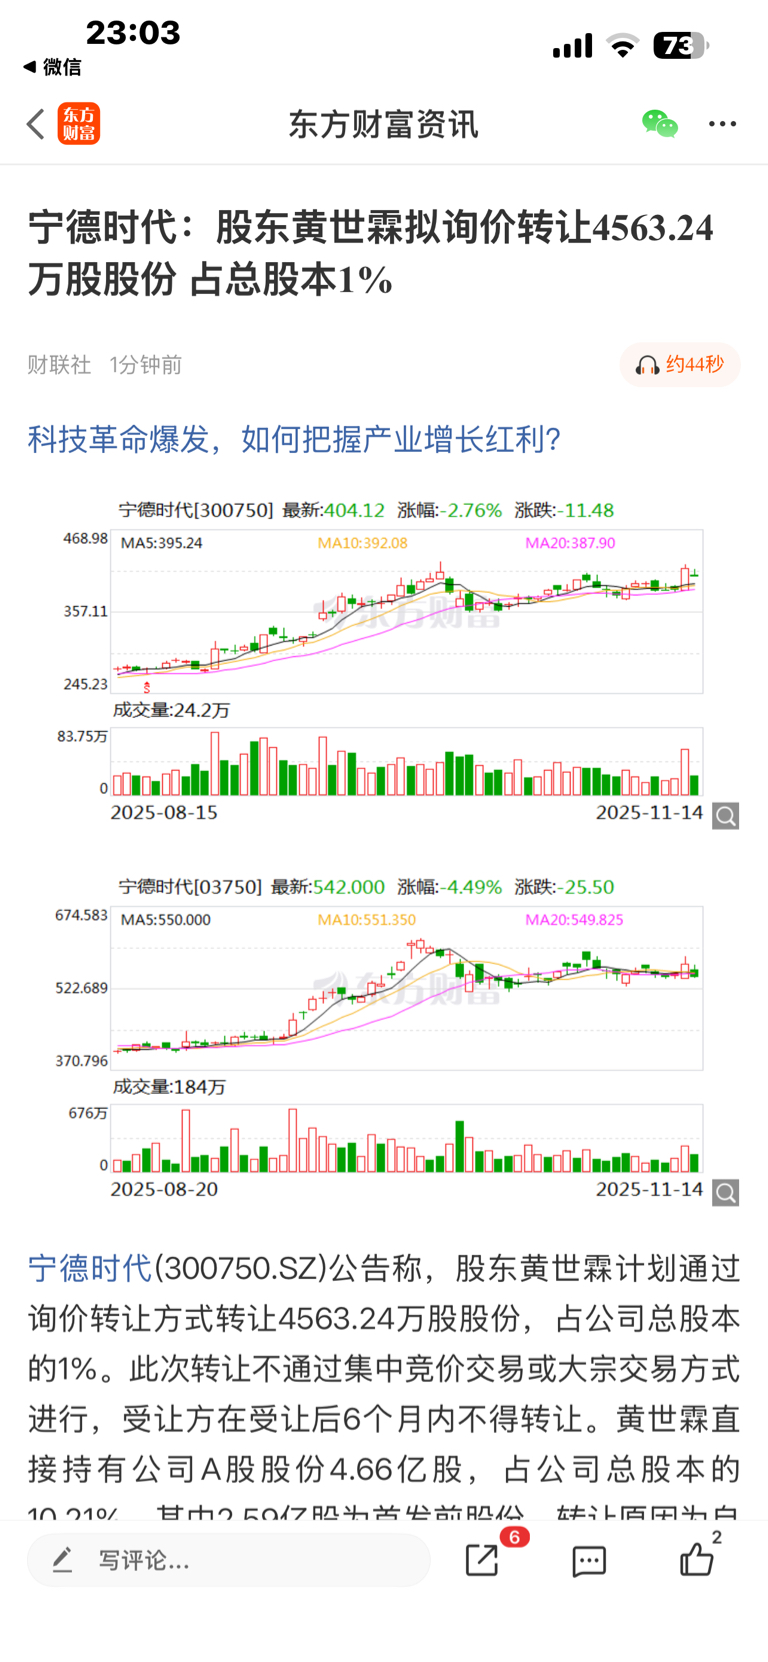The image size is (768, 1662).
Task: Tap magnifier icon on 03750 chart
Action: point(726,1192)
